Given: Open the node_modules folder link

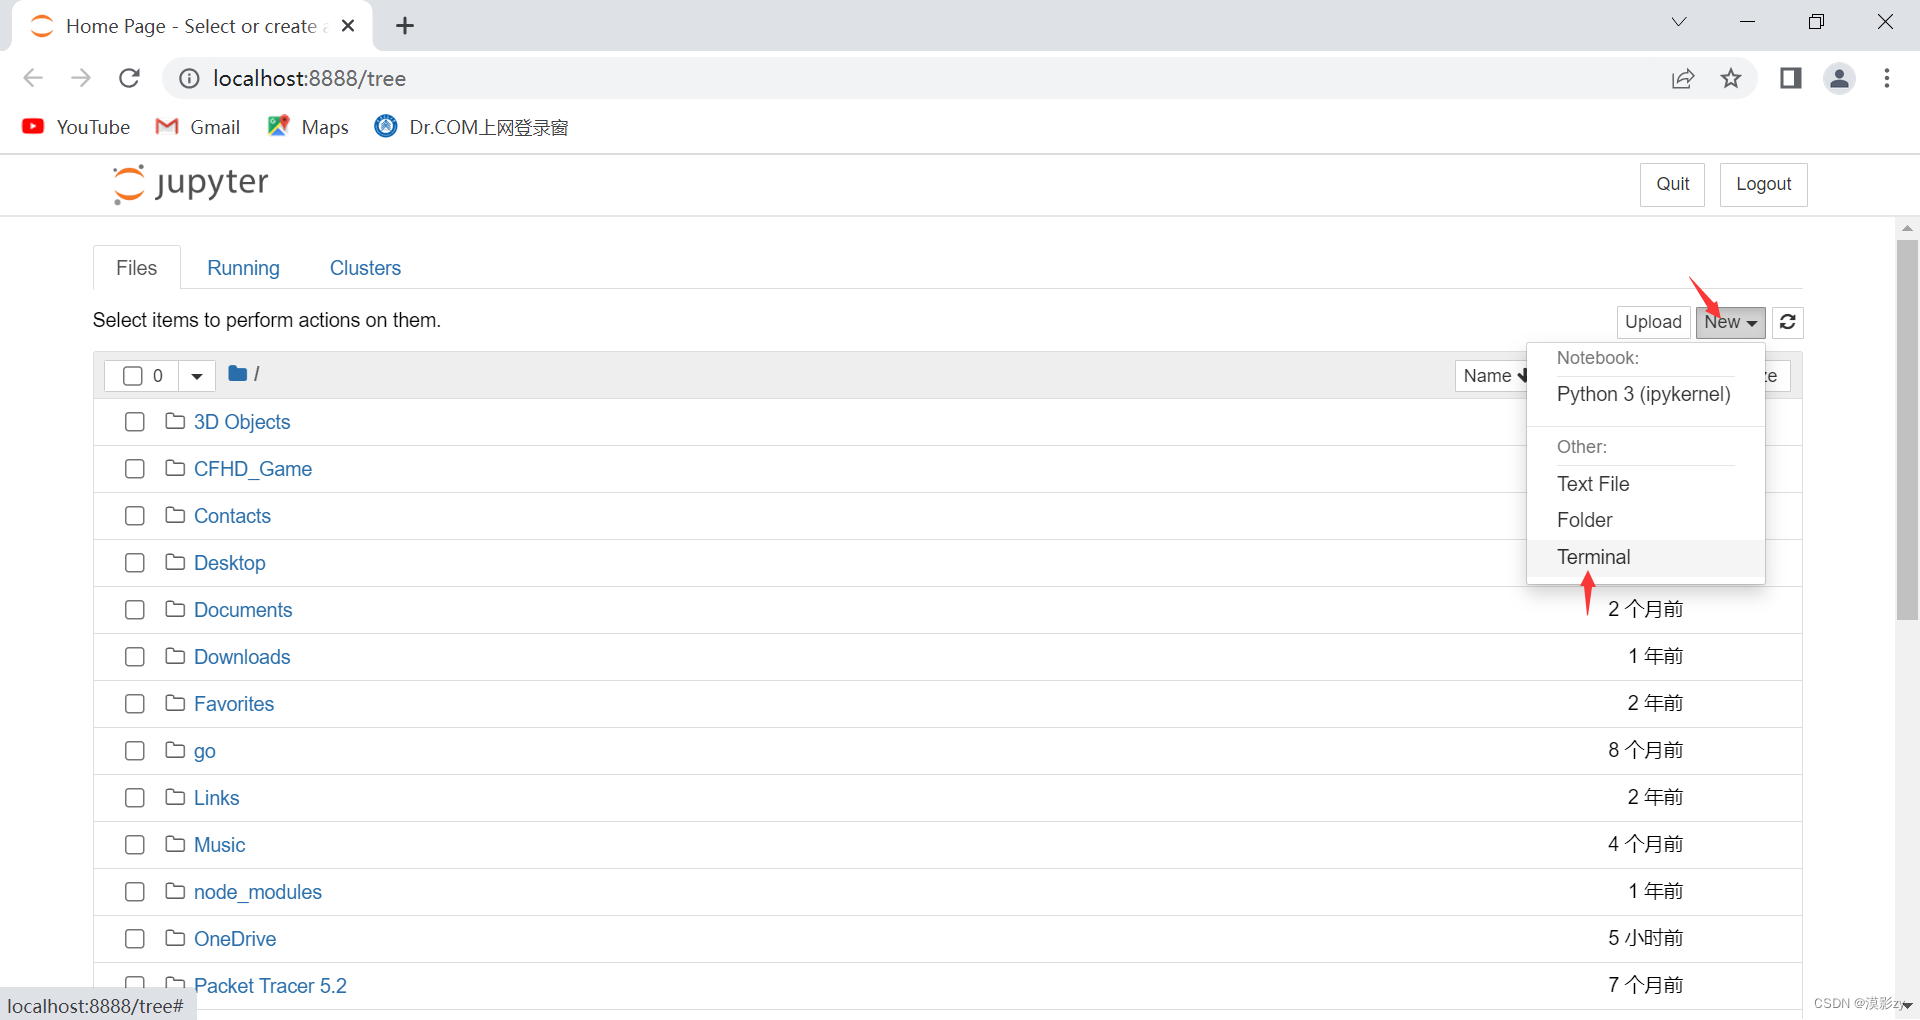Looking at the screenshot, I should (x=258, y=892).
